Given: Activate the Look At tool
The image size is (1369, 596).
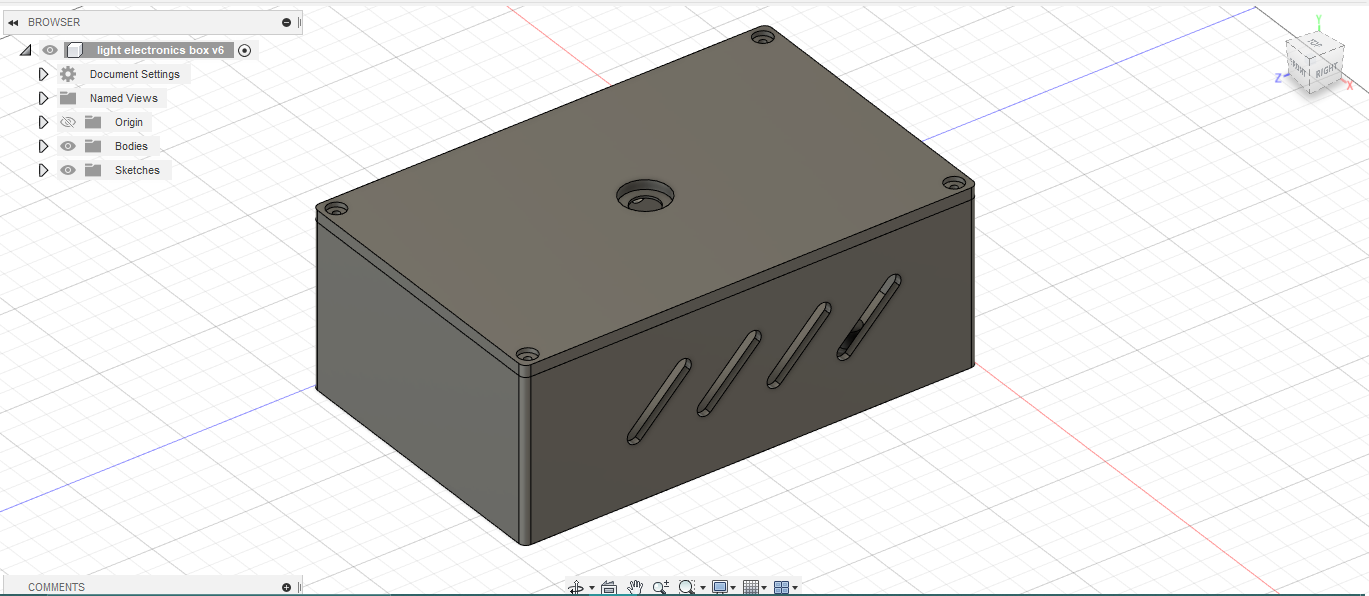Looking at the screenshot, I should point(608,587).
